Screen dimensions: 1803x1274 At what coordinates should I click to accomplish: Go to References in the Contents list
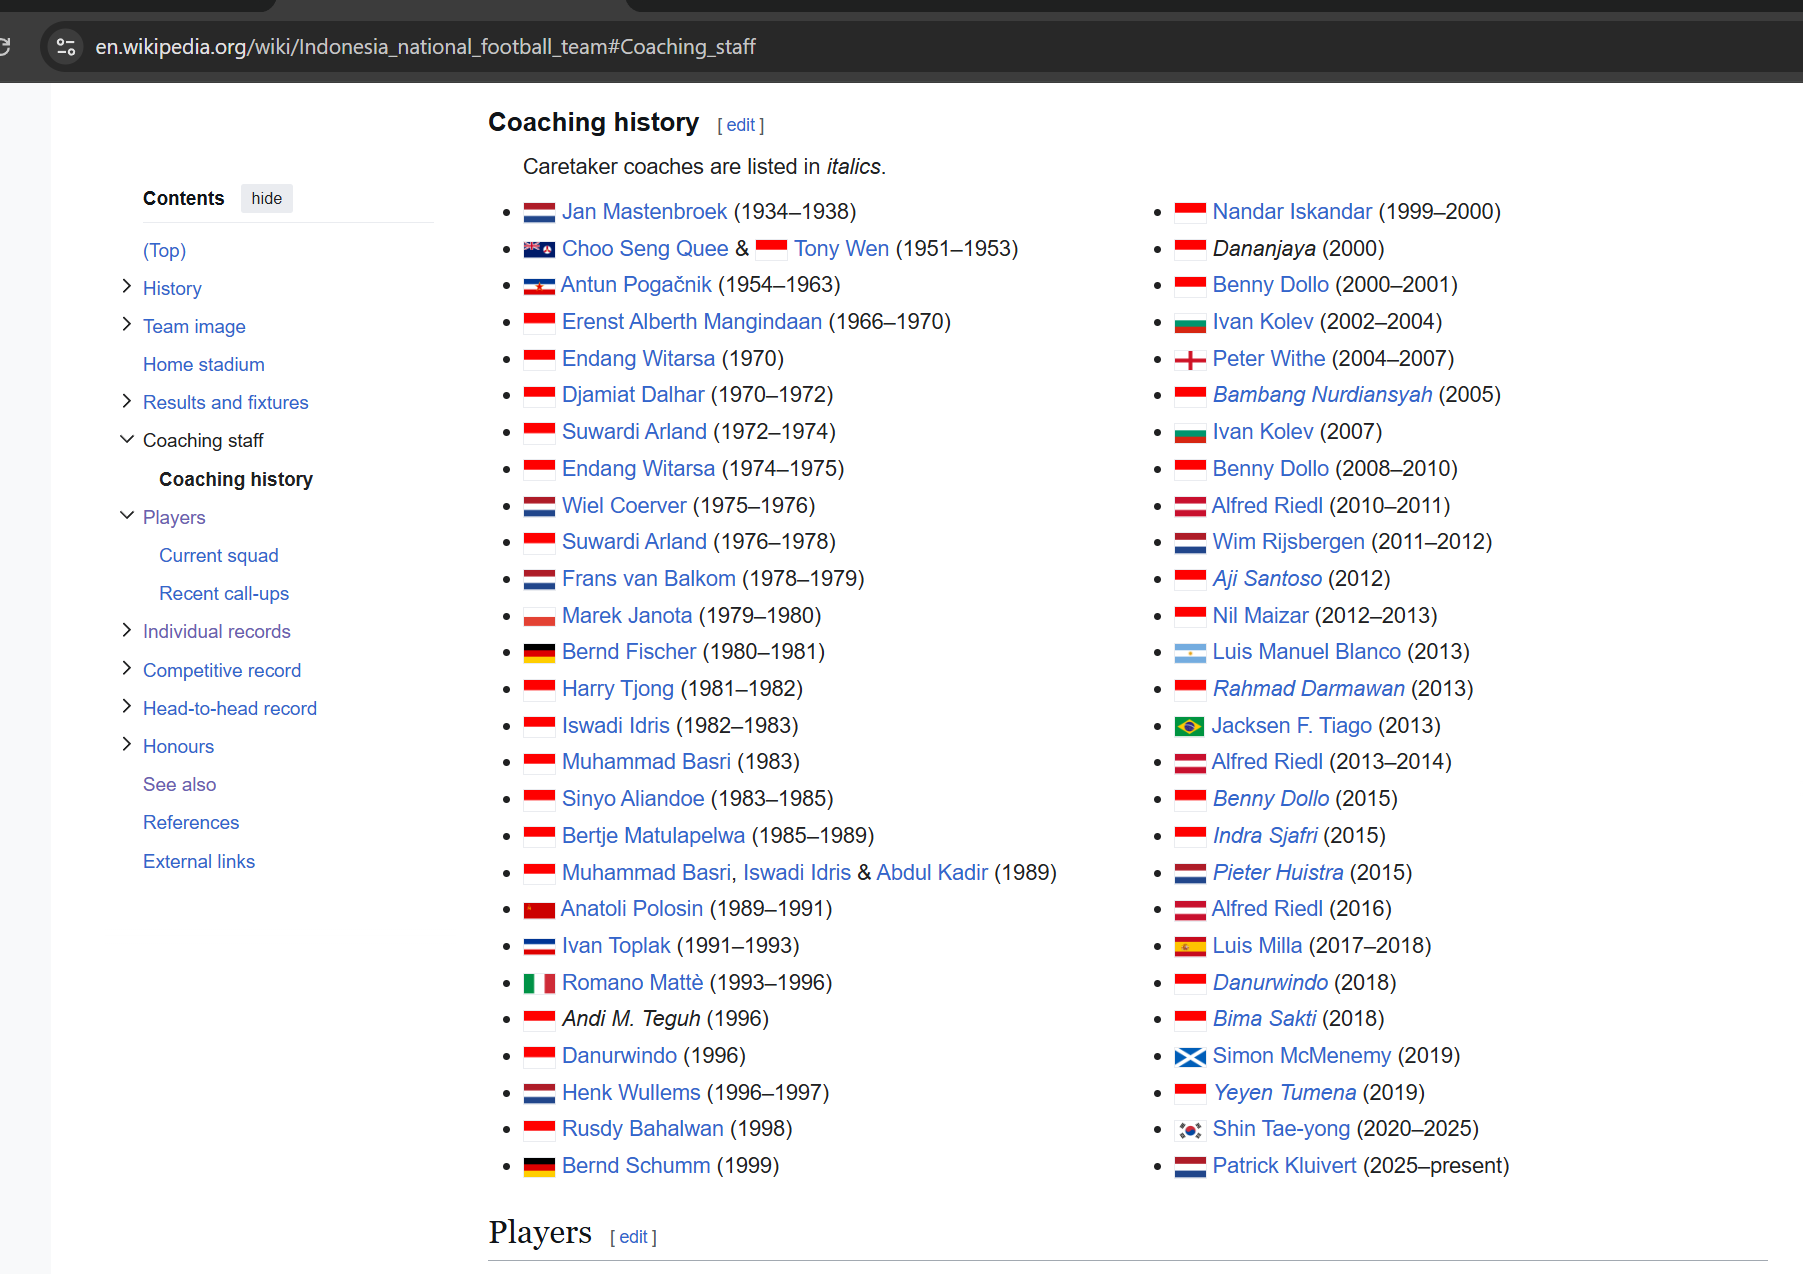(x=191, y=823)
